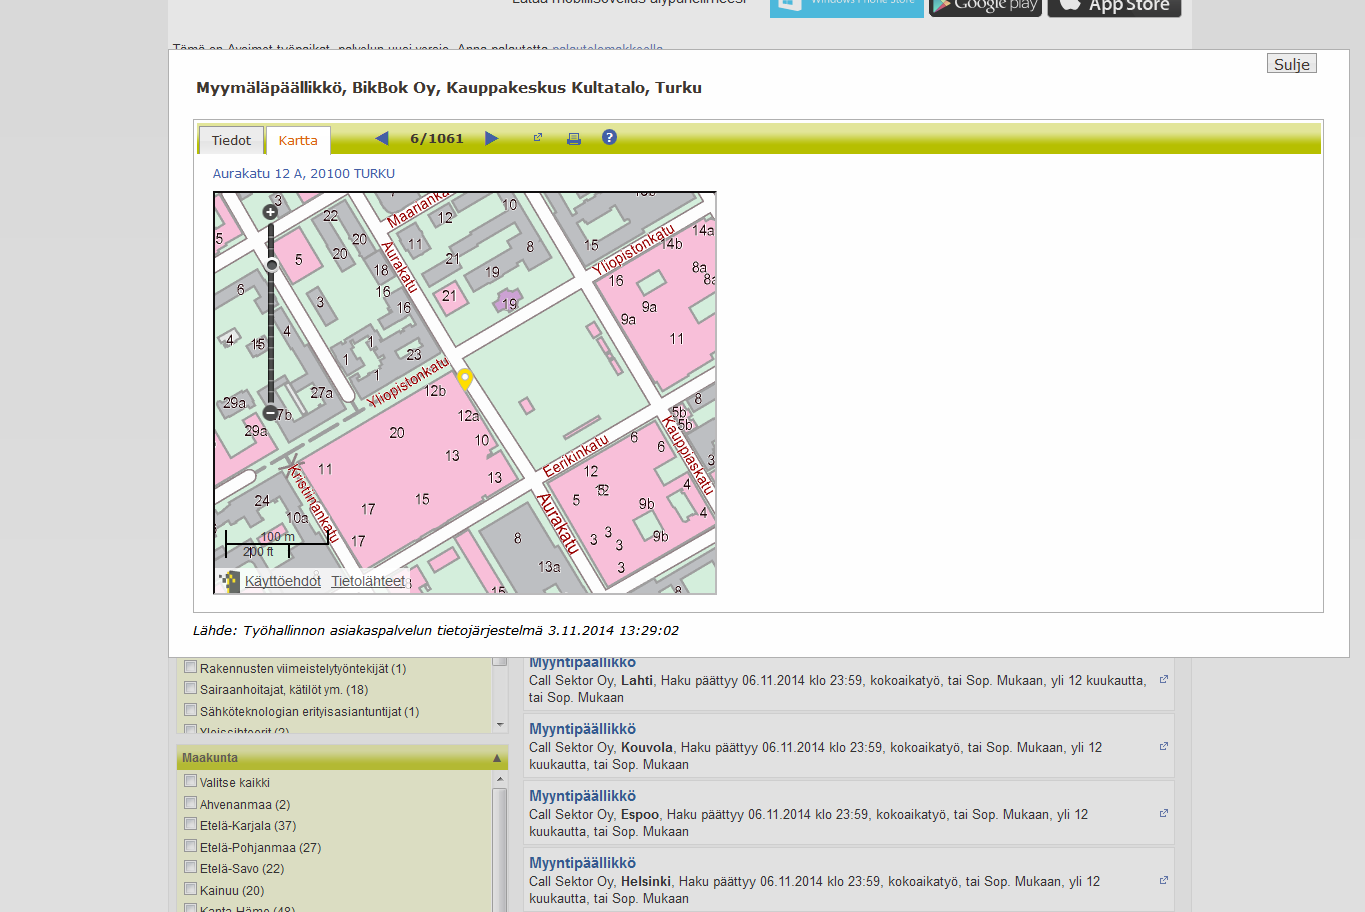The height and width of the screenshot is (912, 1365).
Task: Close popup with Sulje button
Action: pyautogui.click(x=1292, y=64)
